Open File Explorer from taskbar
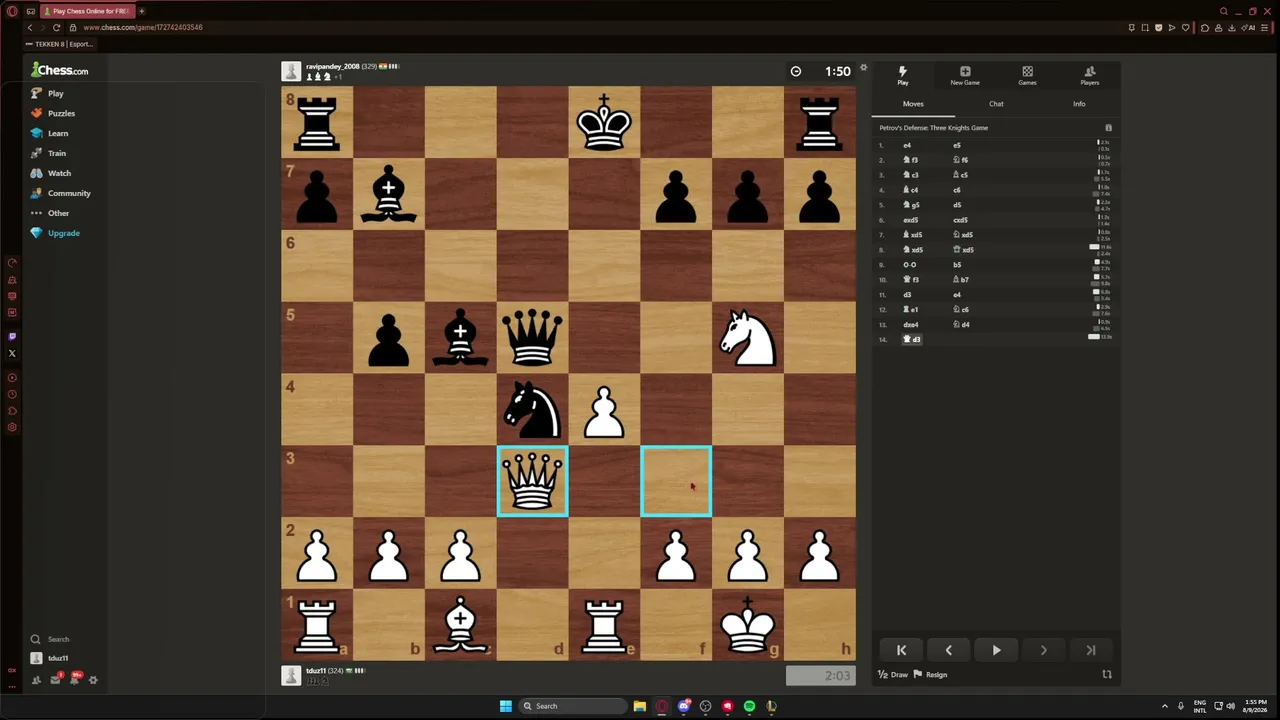 click(640, 706)
